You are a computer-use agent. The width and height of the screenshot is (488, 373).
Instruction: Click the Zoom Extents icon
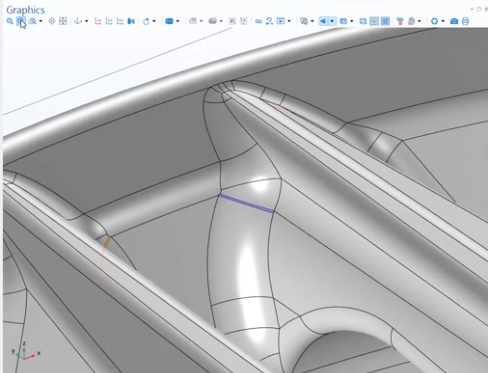click(63, 21)
